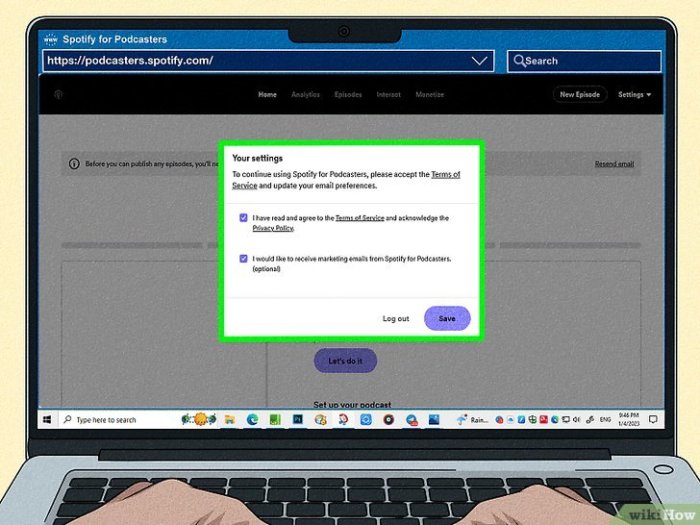Check the Terms of Service agreement checkbox
This screenshot has width=700, height=525.
pyautogui.click(x=243, y=218)
